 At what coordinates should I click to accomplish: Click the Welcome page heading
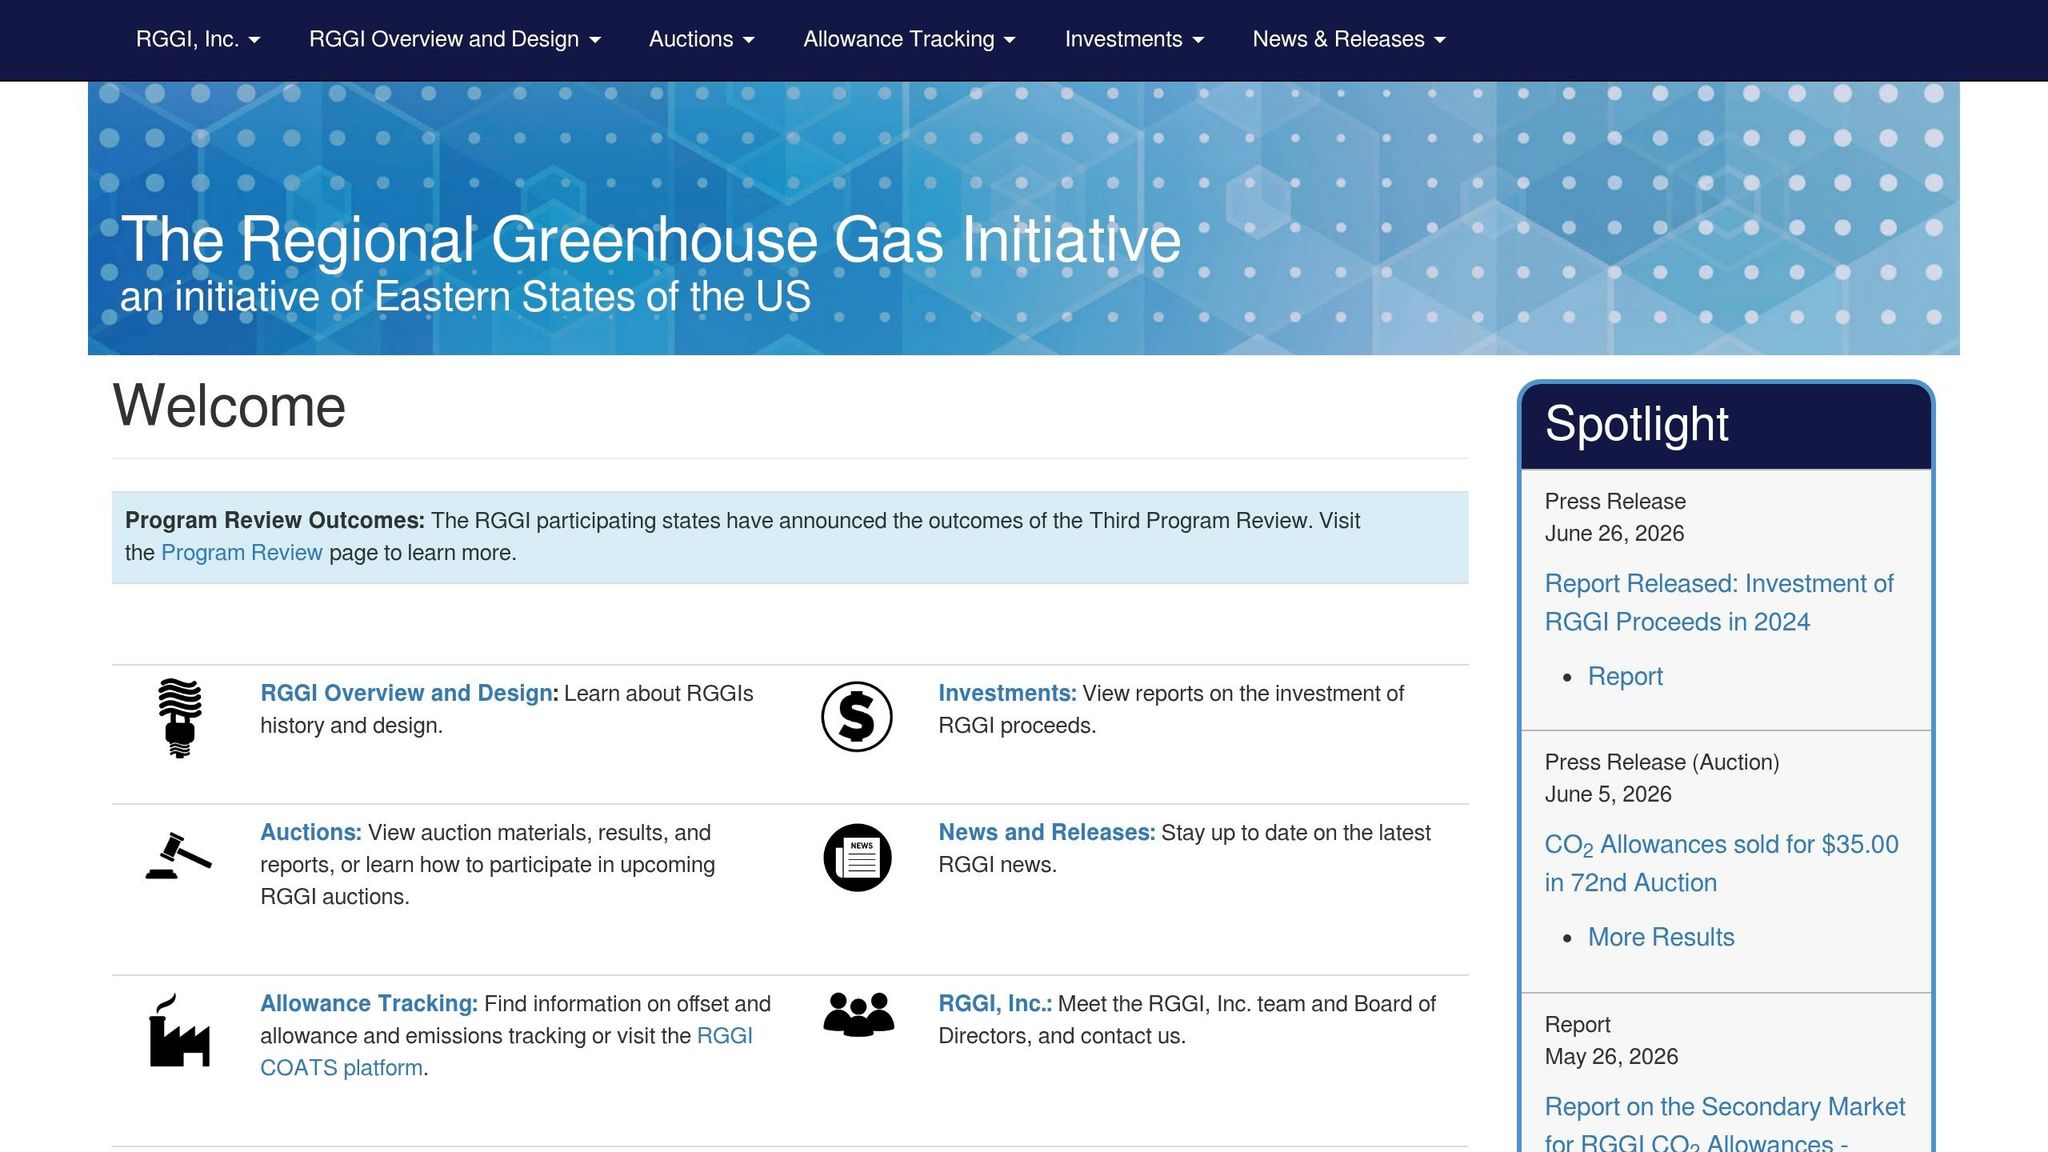click(x=229, y=407)
